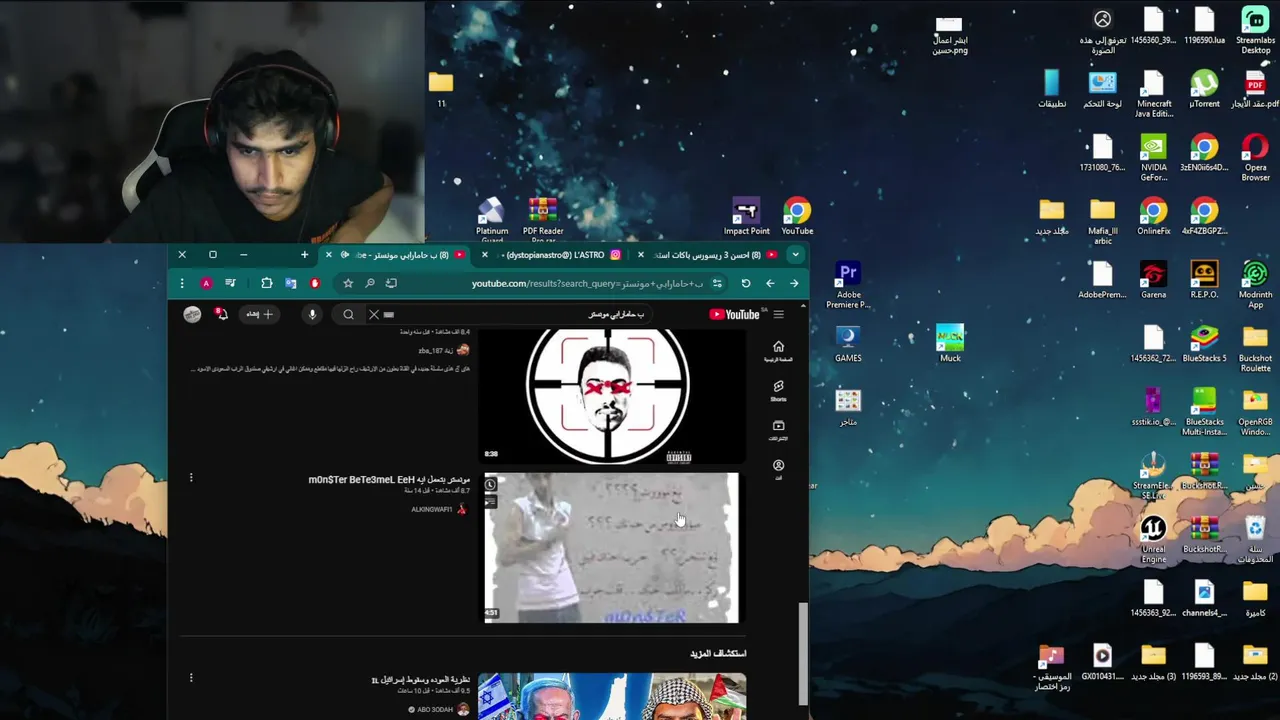
Task: Click the YouTube page vertical scrollbar
Action: tap(801, 653)
